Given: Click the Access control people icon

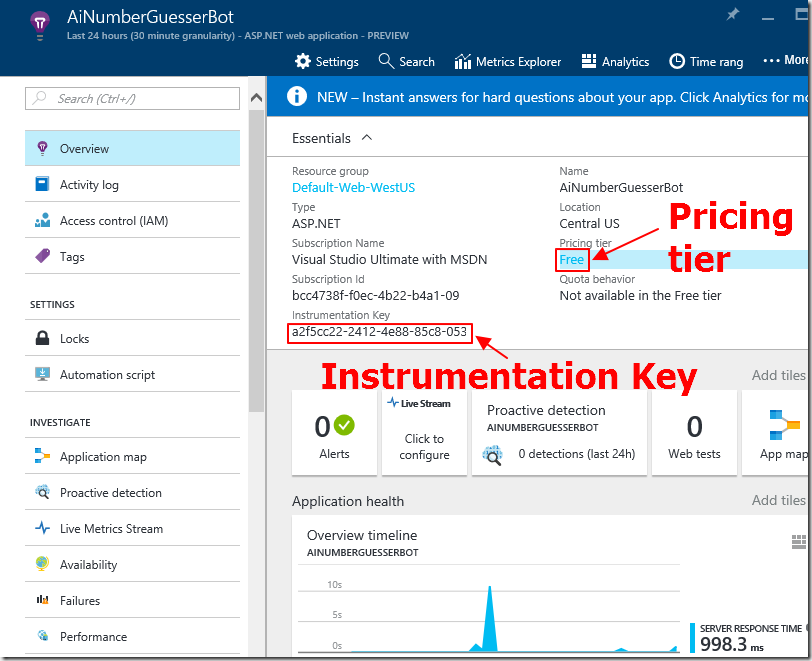Looking at the screenshot, I should 42,220.
